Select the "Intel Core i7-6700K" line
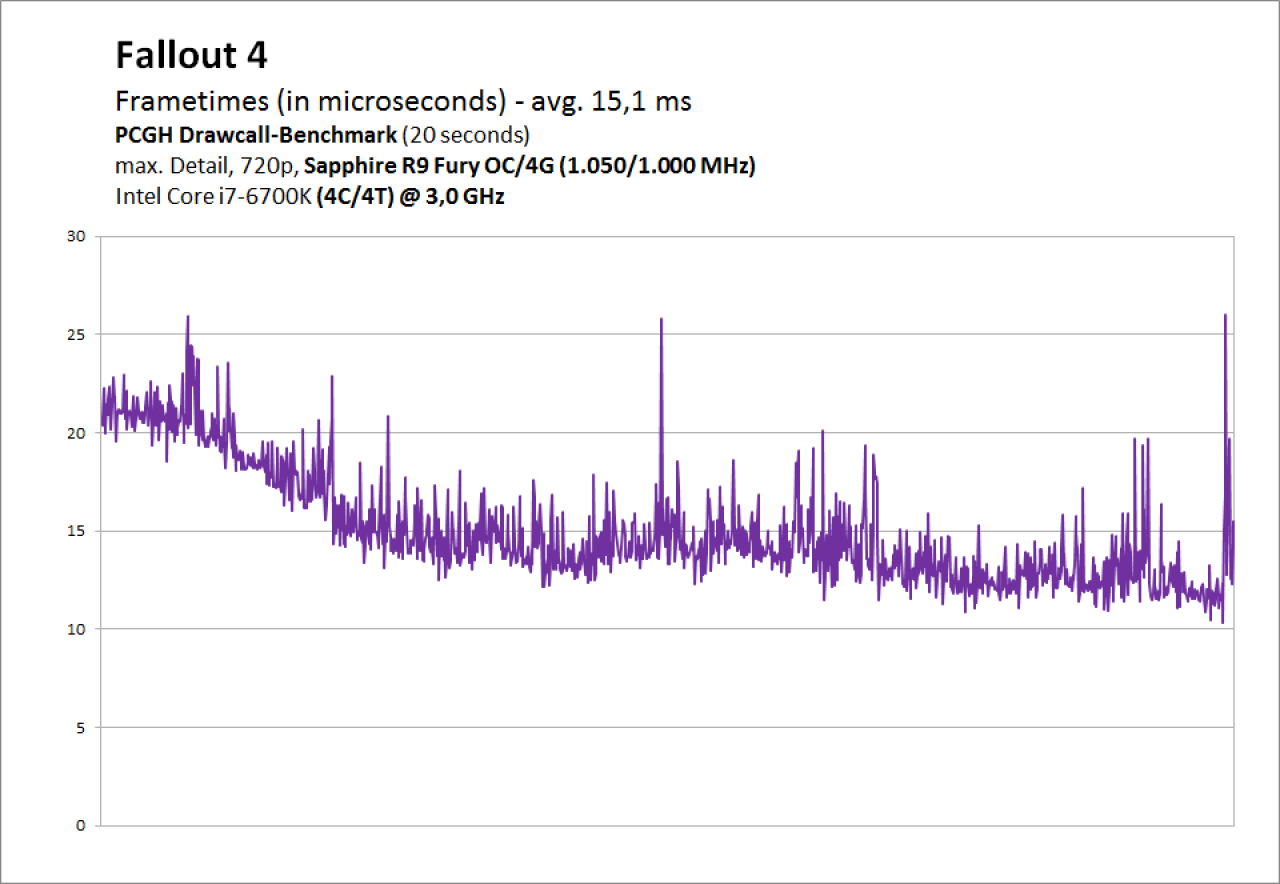Viewport: 1280px width, 884px height. point(310,196)
